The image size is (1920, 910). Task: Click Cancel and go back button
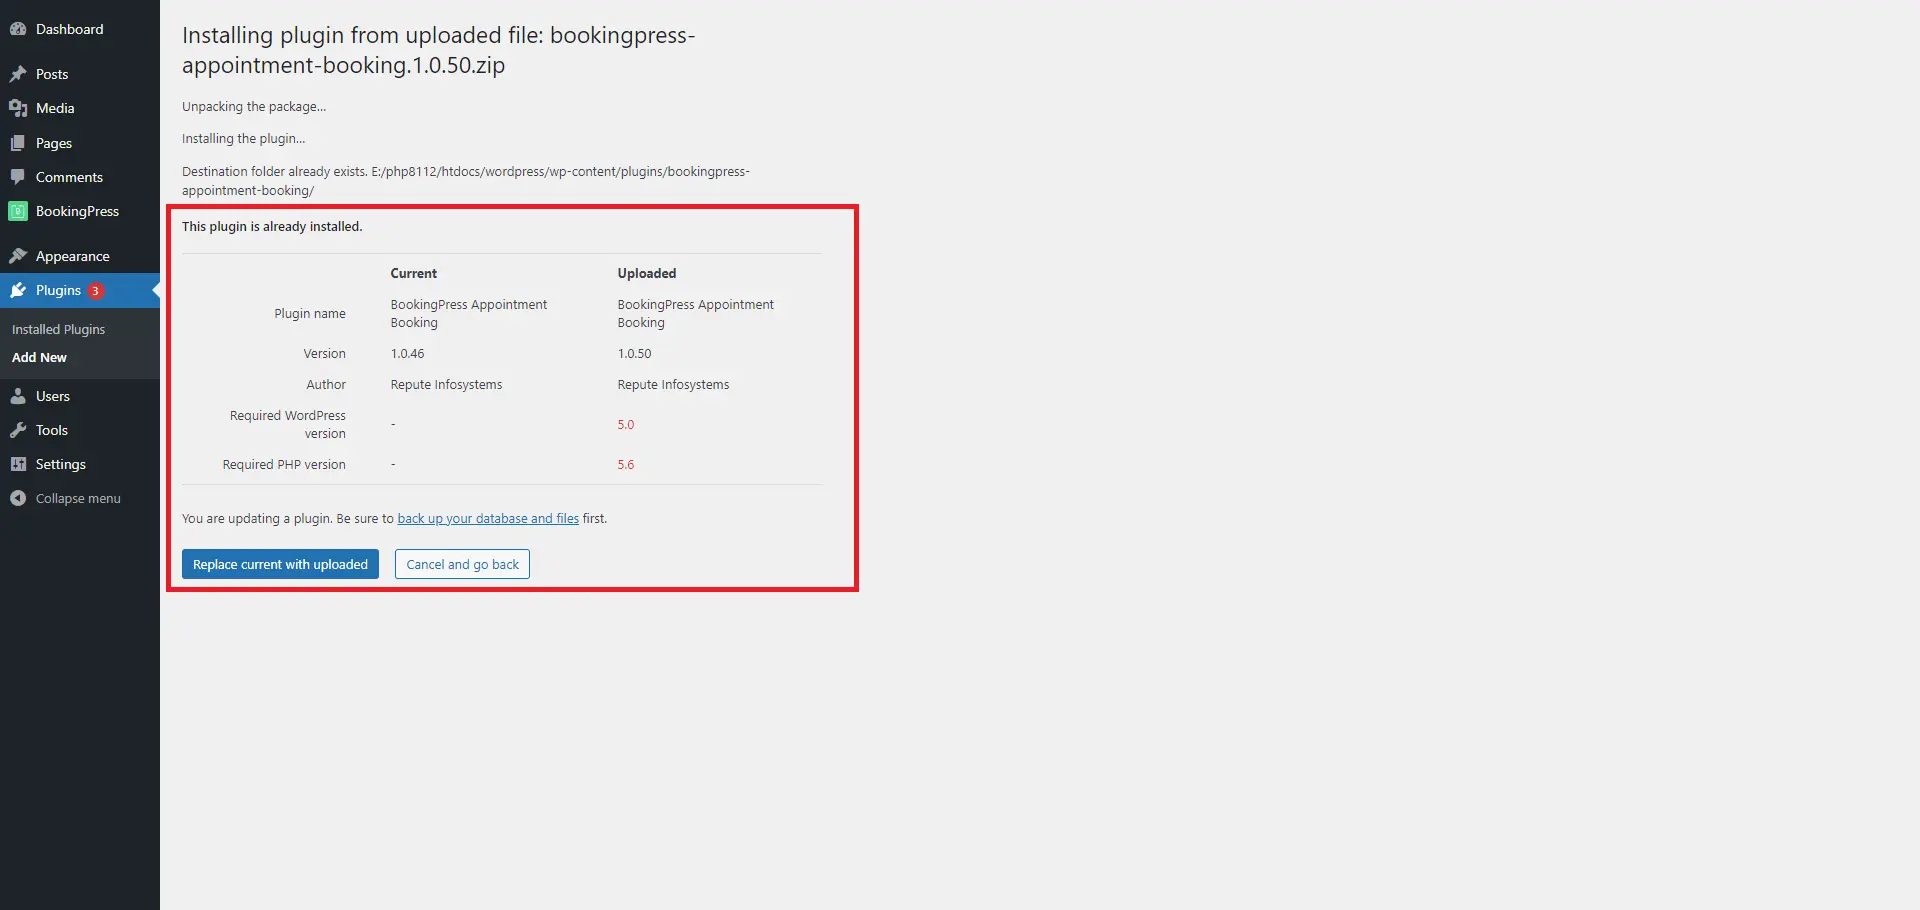pyautogui.click(x=462, y=564)
